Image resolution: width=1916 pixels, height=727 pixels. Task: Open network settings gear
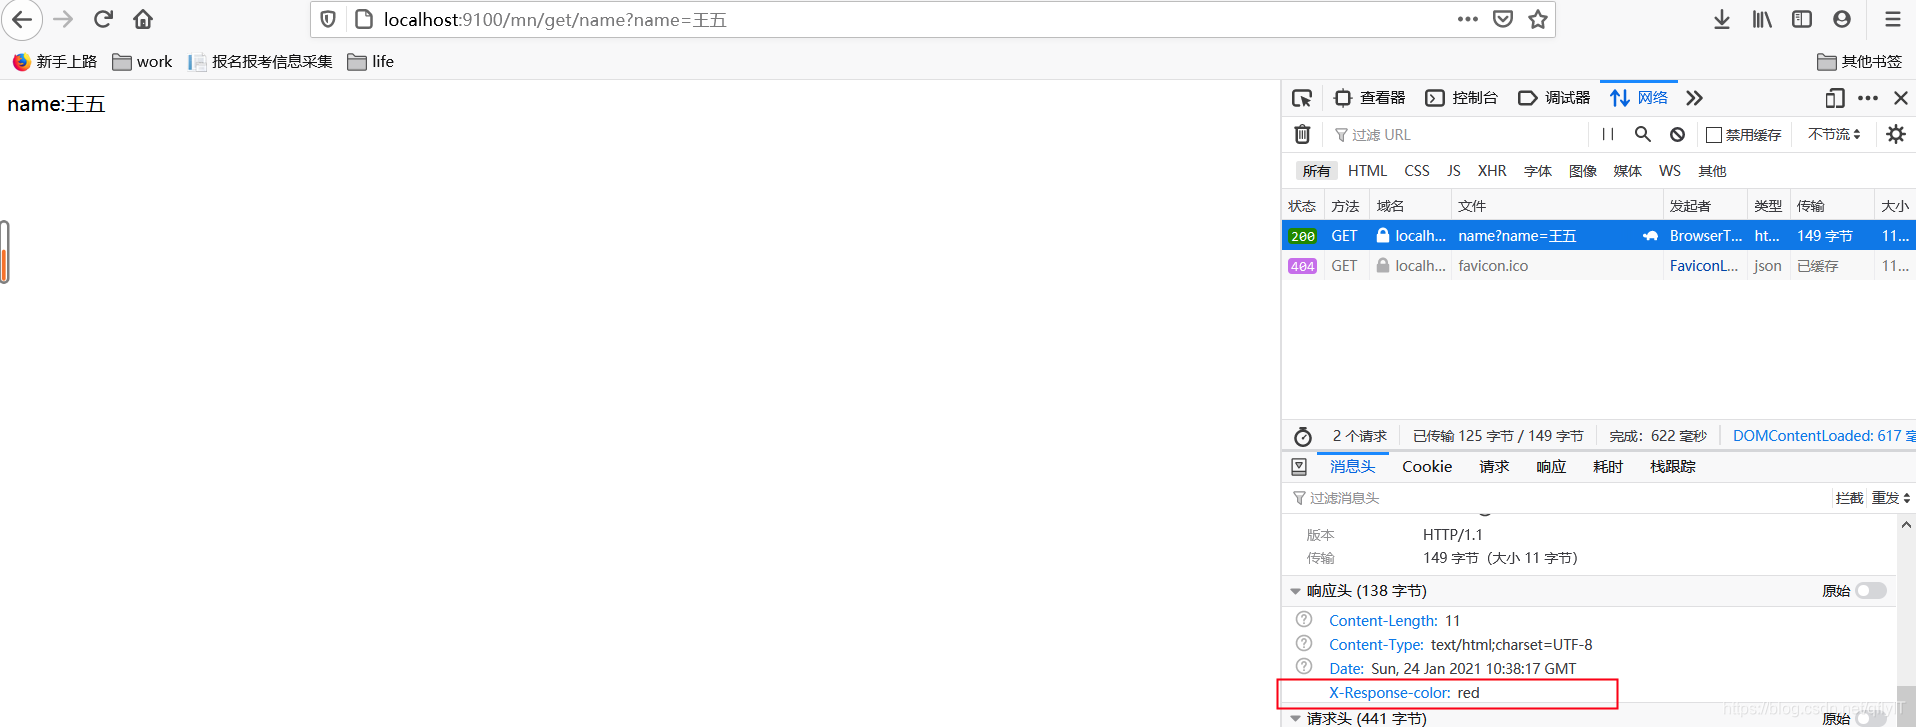[x=1896, y=134]
